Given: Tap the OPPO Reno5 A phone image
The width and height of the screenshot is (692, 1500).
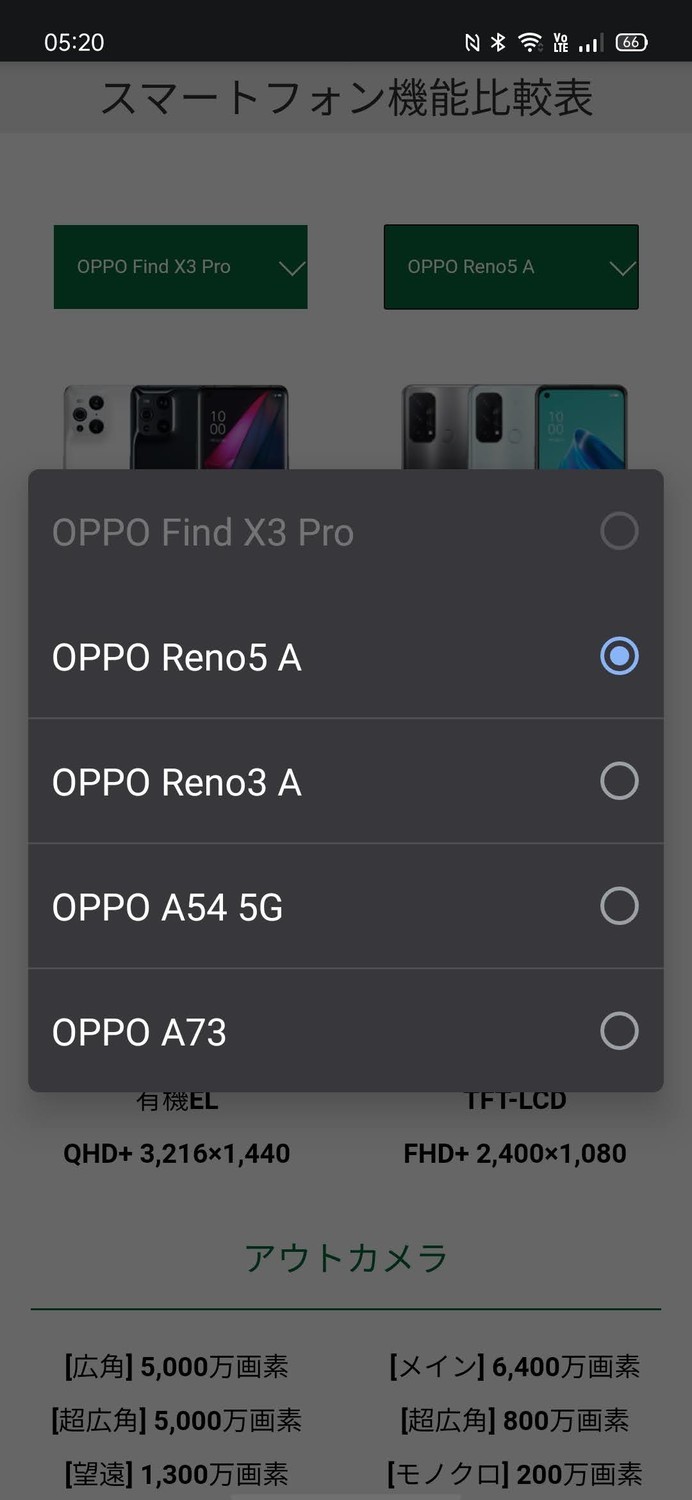Looking at the screenshot, I should (x=515, y=427).
